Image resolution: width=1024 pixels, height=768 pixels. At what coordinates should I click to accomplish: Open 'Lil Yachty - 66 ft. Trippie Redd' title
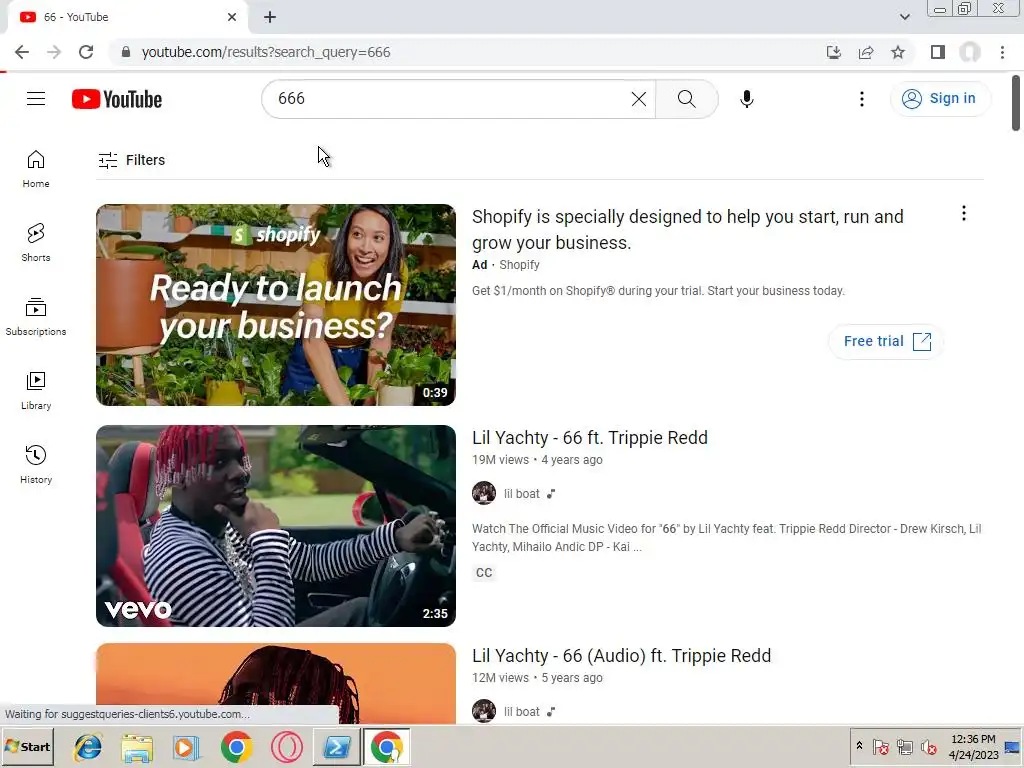coord(590,438)
